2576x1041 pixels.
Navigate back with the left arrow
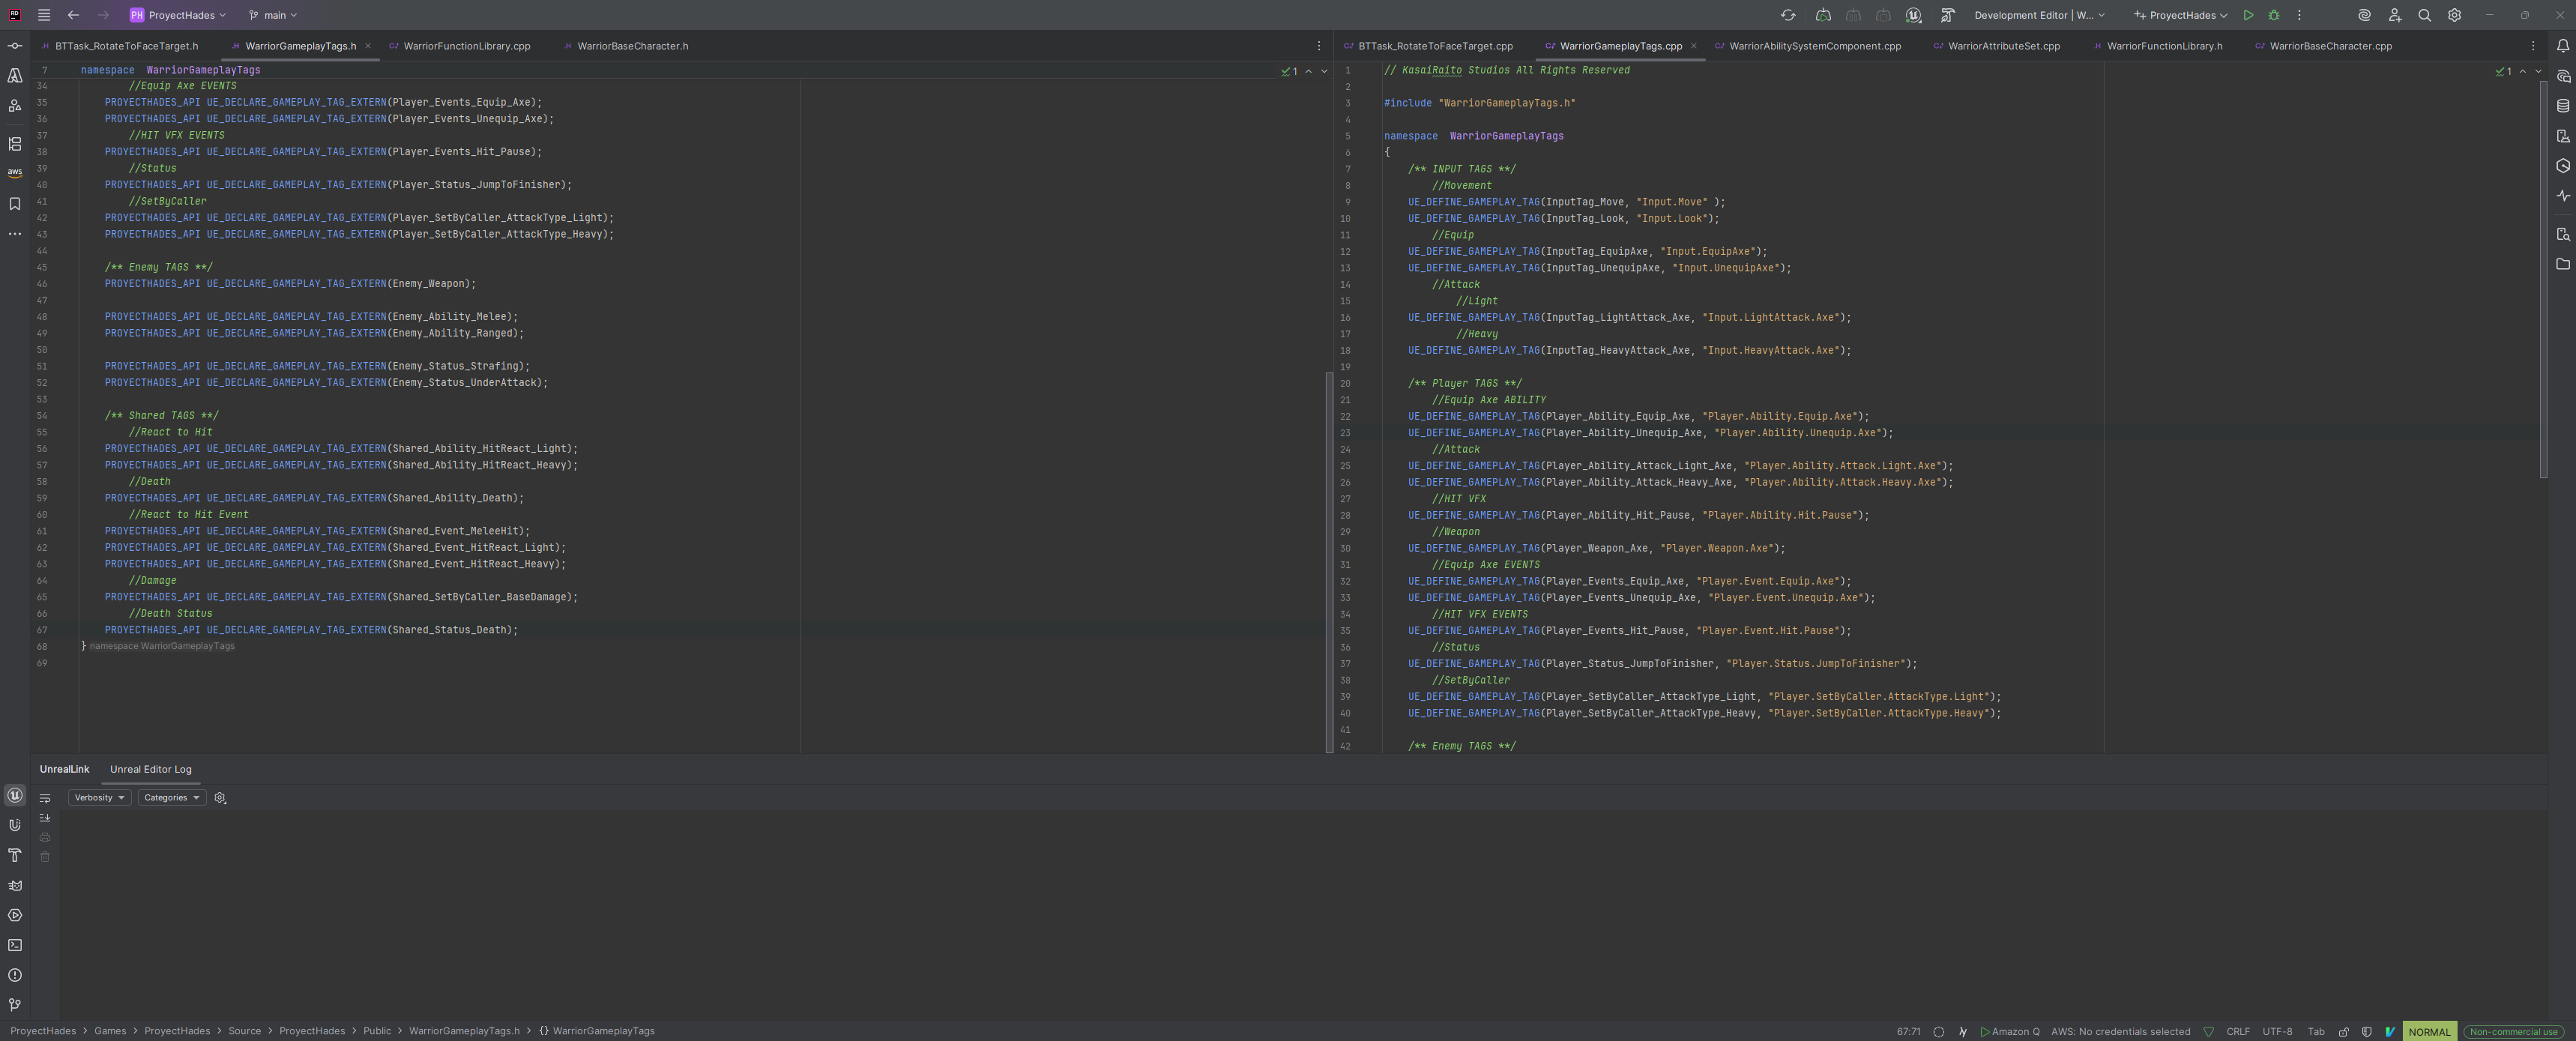[x=73, y=15]
